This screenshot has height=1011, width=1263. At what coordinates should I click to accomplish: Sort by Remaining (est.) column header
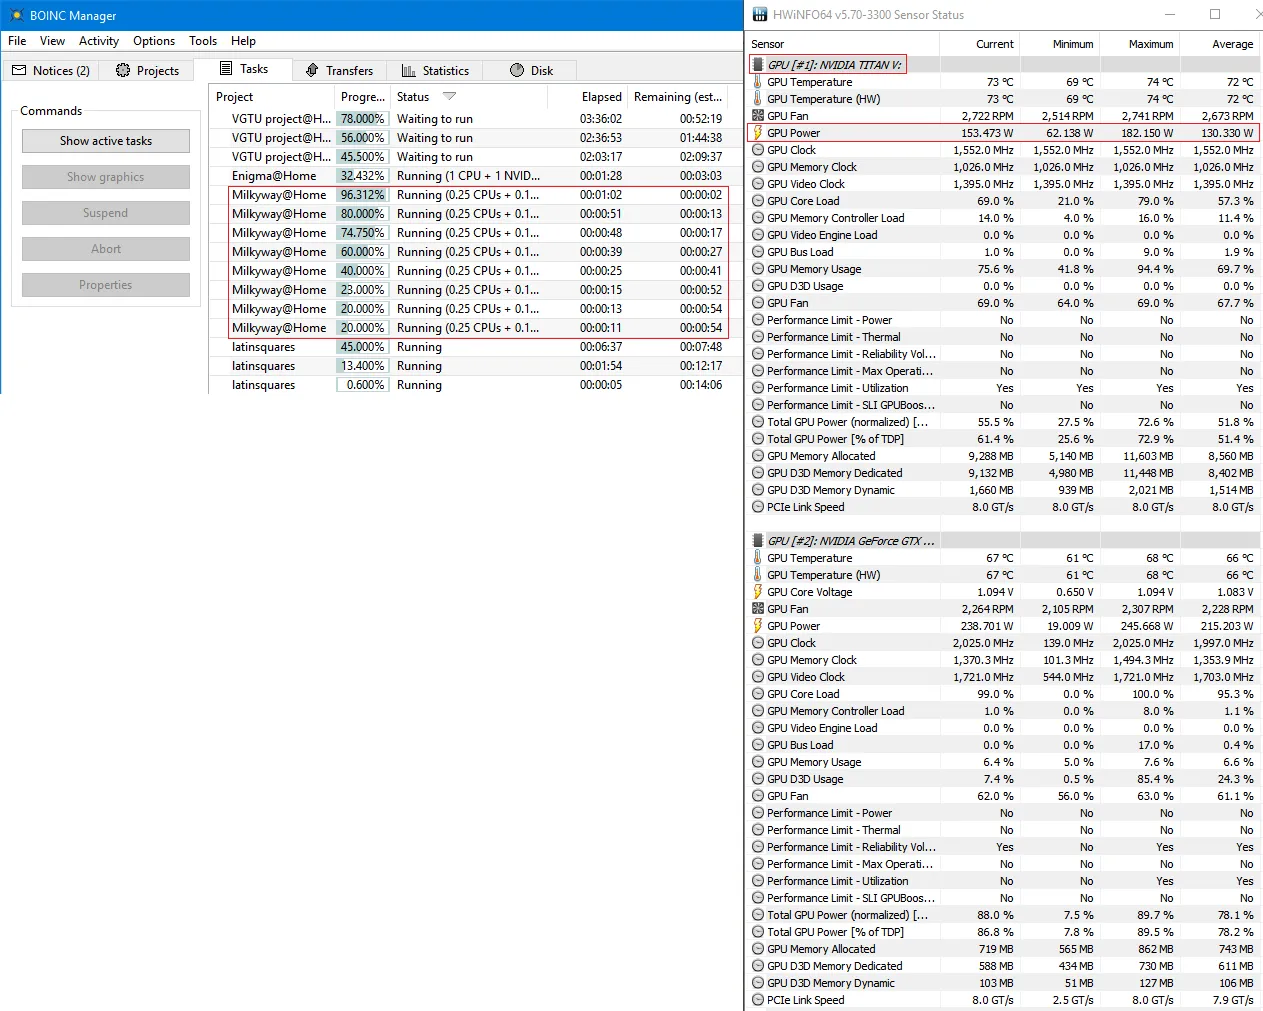(678, 97)
